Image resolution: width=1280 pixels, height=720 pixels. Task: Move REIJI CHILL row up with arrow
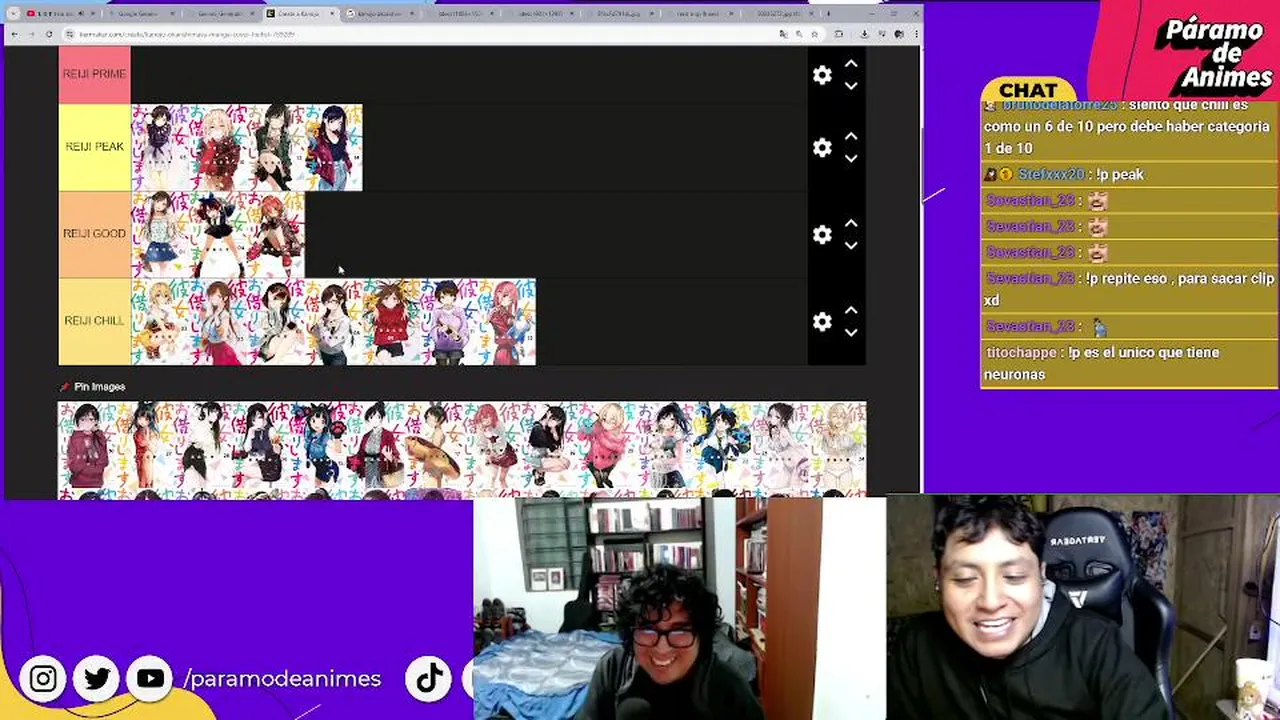pyautogui.click(x=851, y=311)
